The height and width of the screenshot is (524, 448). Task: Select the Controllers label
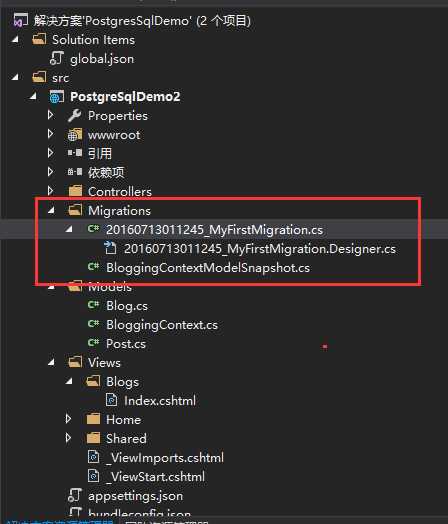coord(120,191)
